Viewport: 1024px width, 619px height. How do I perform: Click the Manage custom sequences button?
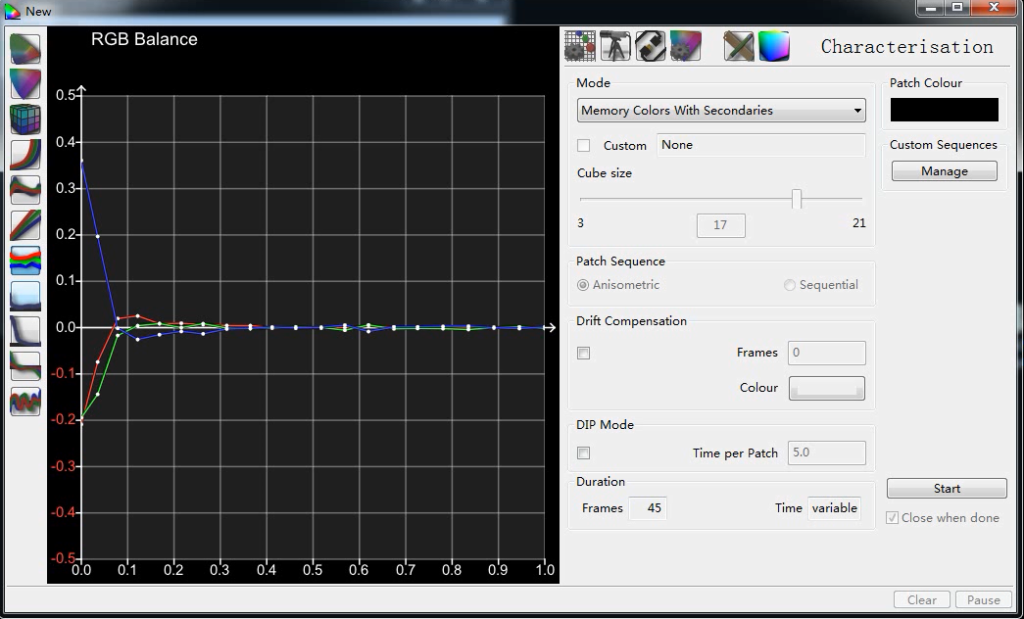tap(944, 171)
